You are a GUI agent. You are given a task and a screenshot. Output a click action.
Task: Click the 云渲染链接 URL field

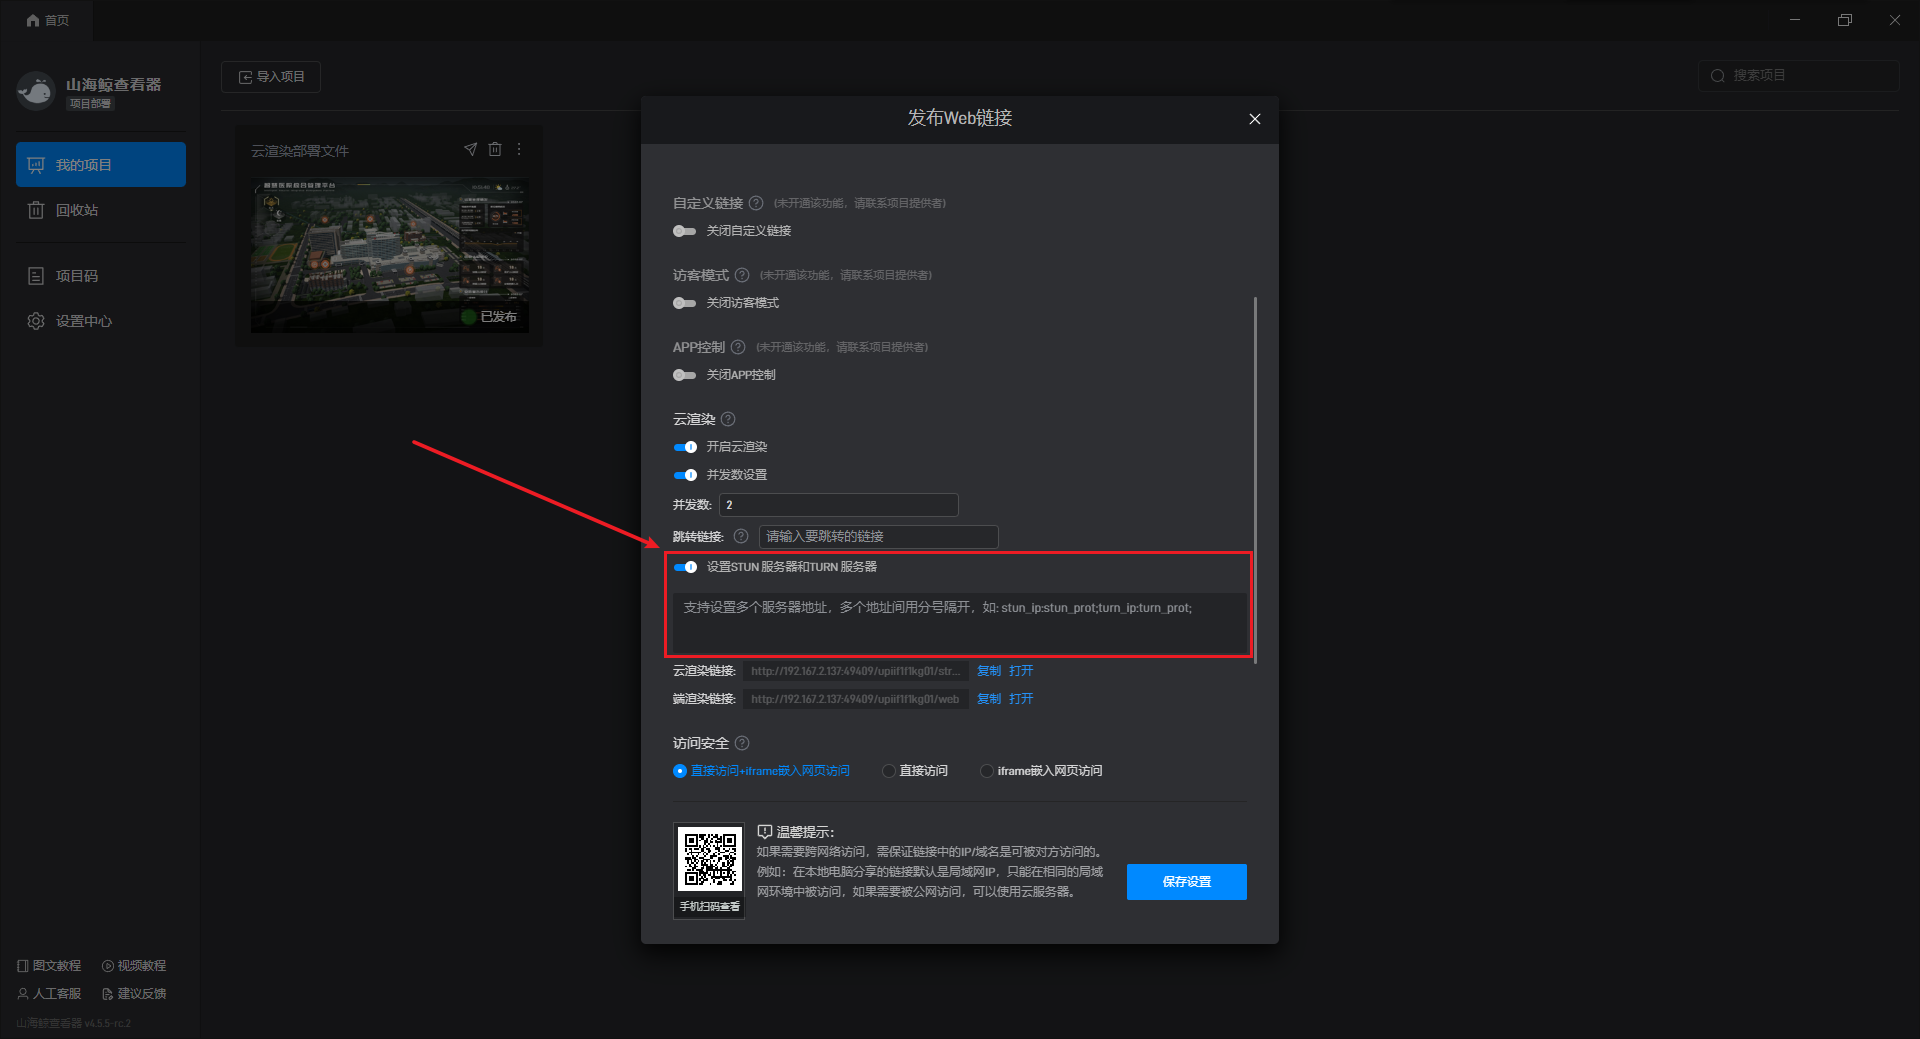click(855, 671)
